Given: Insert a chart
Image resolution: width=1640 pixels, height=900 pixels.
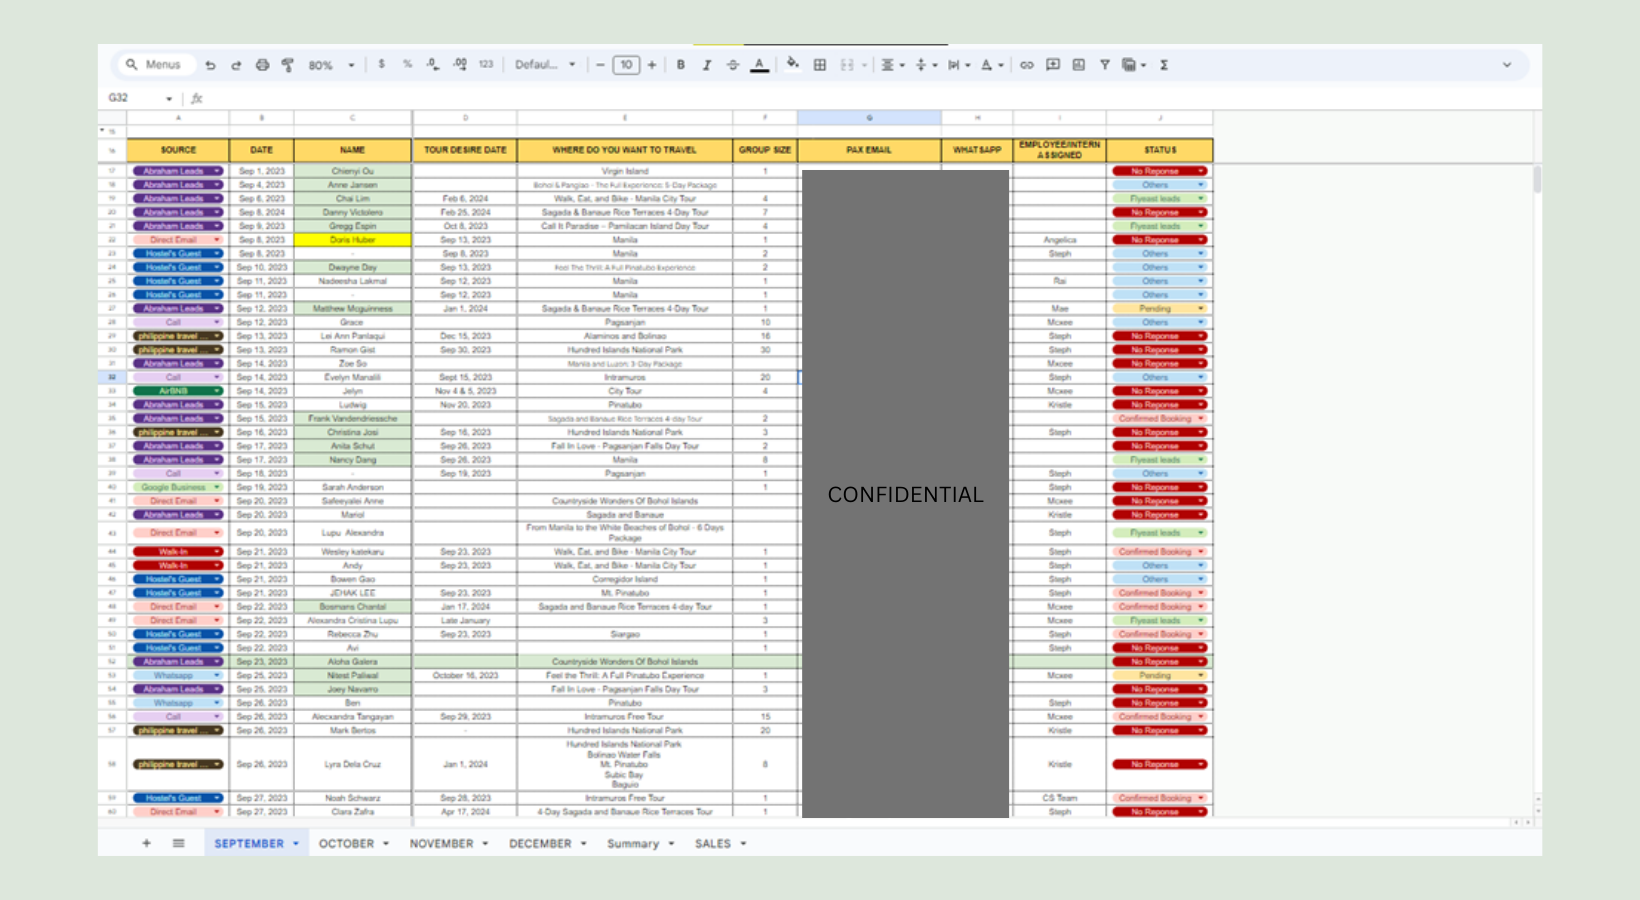Looking at the screenshot, I should click(1079, 65).
